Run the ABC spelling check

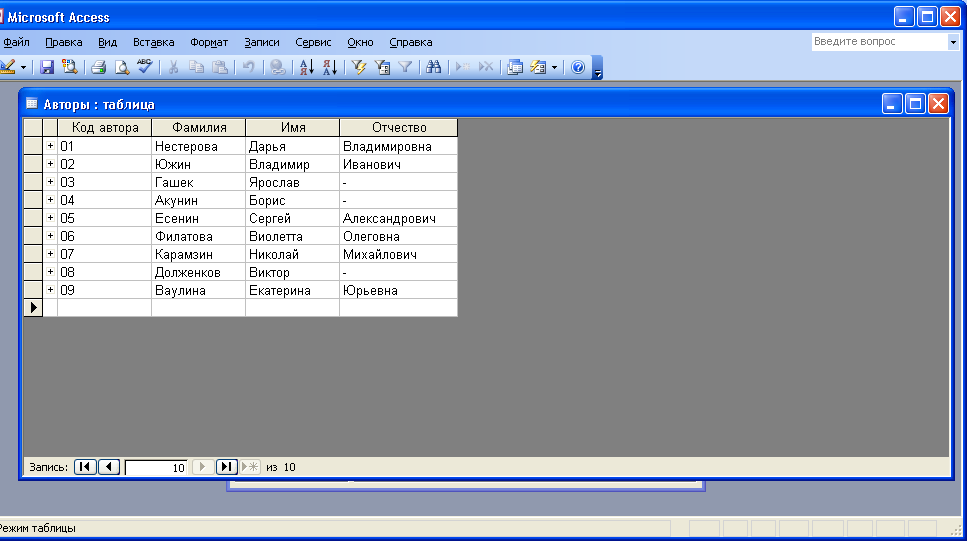pos(145,67)
